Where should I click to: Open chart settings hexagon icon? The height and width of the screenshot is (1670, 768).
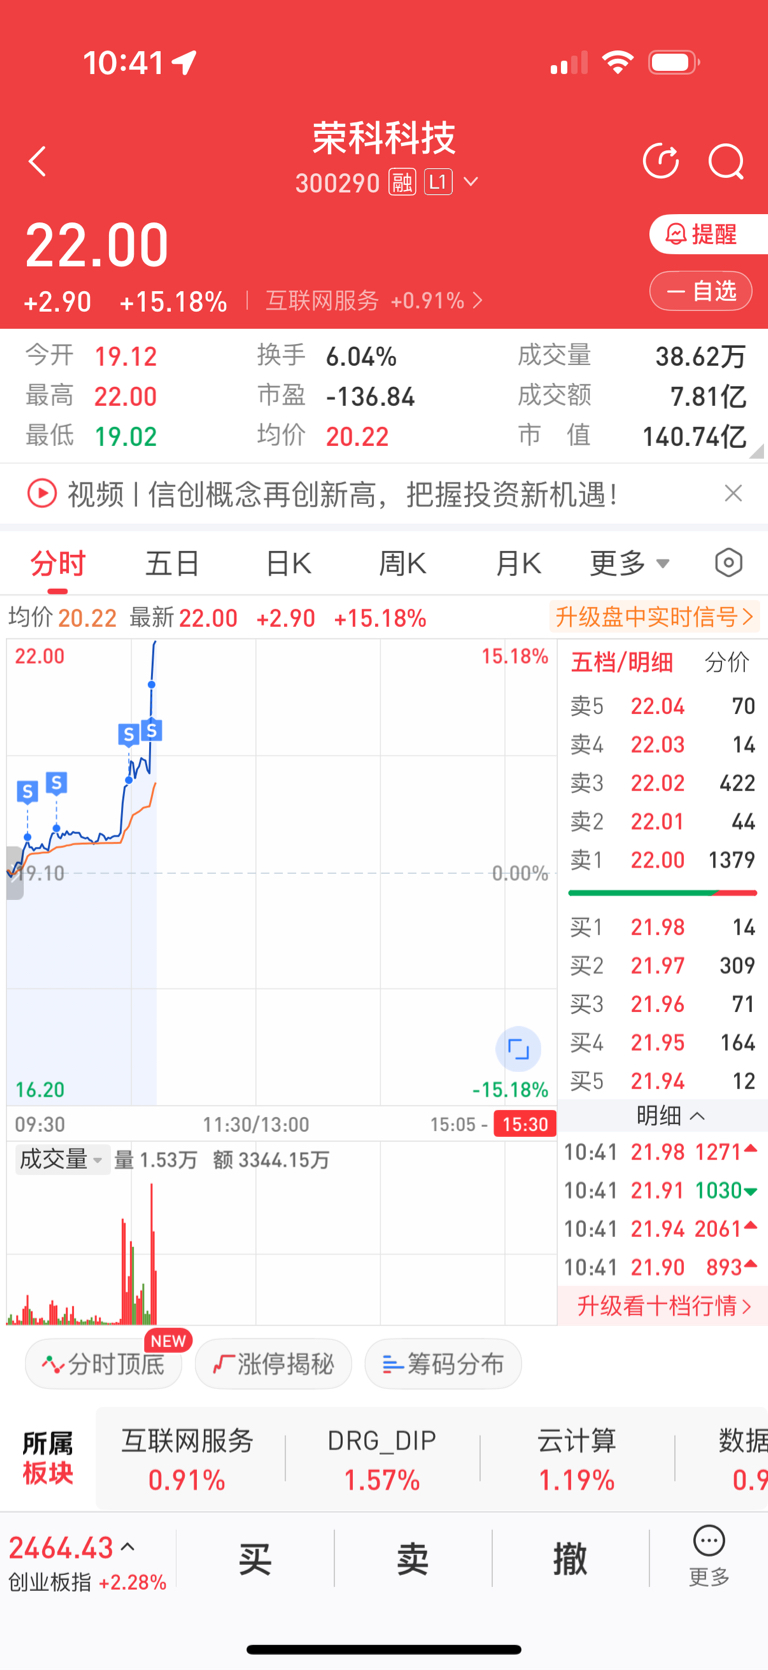click(x=729, y=563)
